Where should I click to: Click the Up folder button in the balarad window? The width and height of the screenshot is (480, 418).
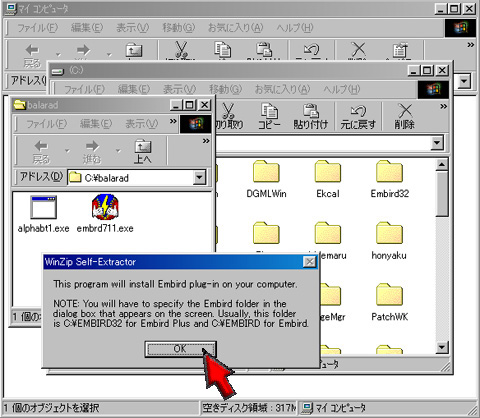[x=143, y=152]
